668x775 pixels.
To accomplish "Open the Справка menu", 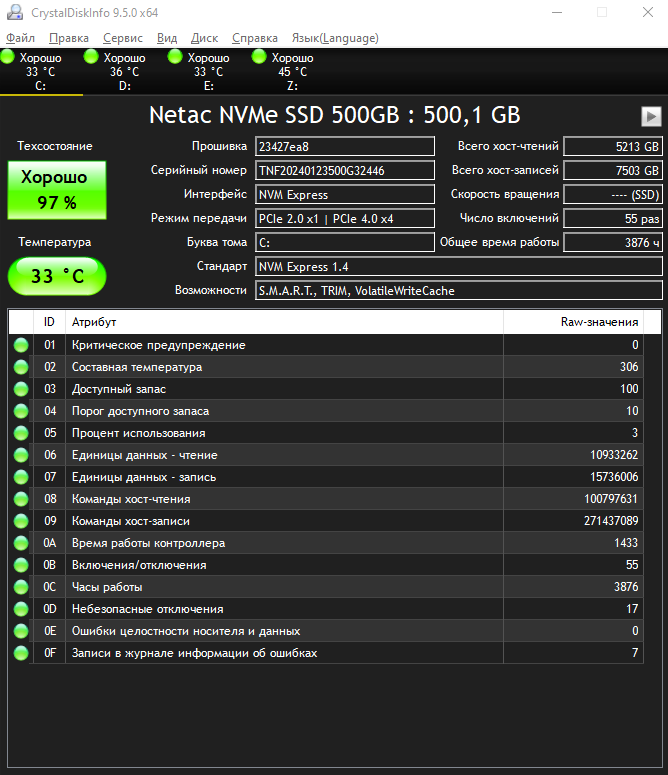I will pyautogui.click(x=254, y=38).
